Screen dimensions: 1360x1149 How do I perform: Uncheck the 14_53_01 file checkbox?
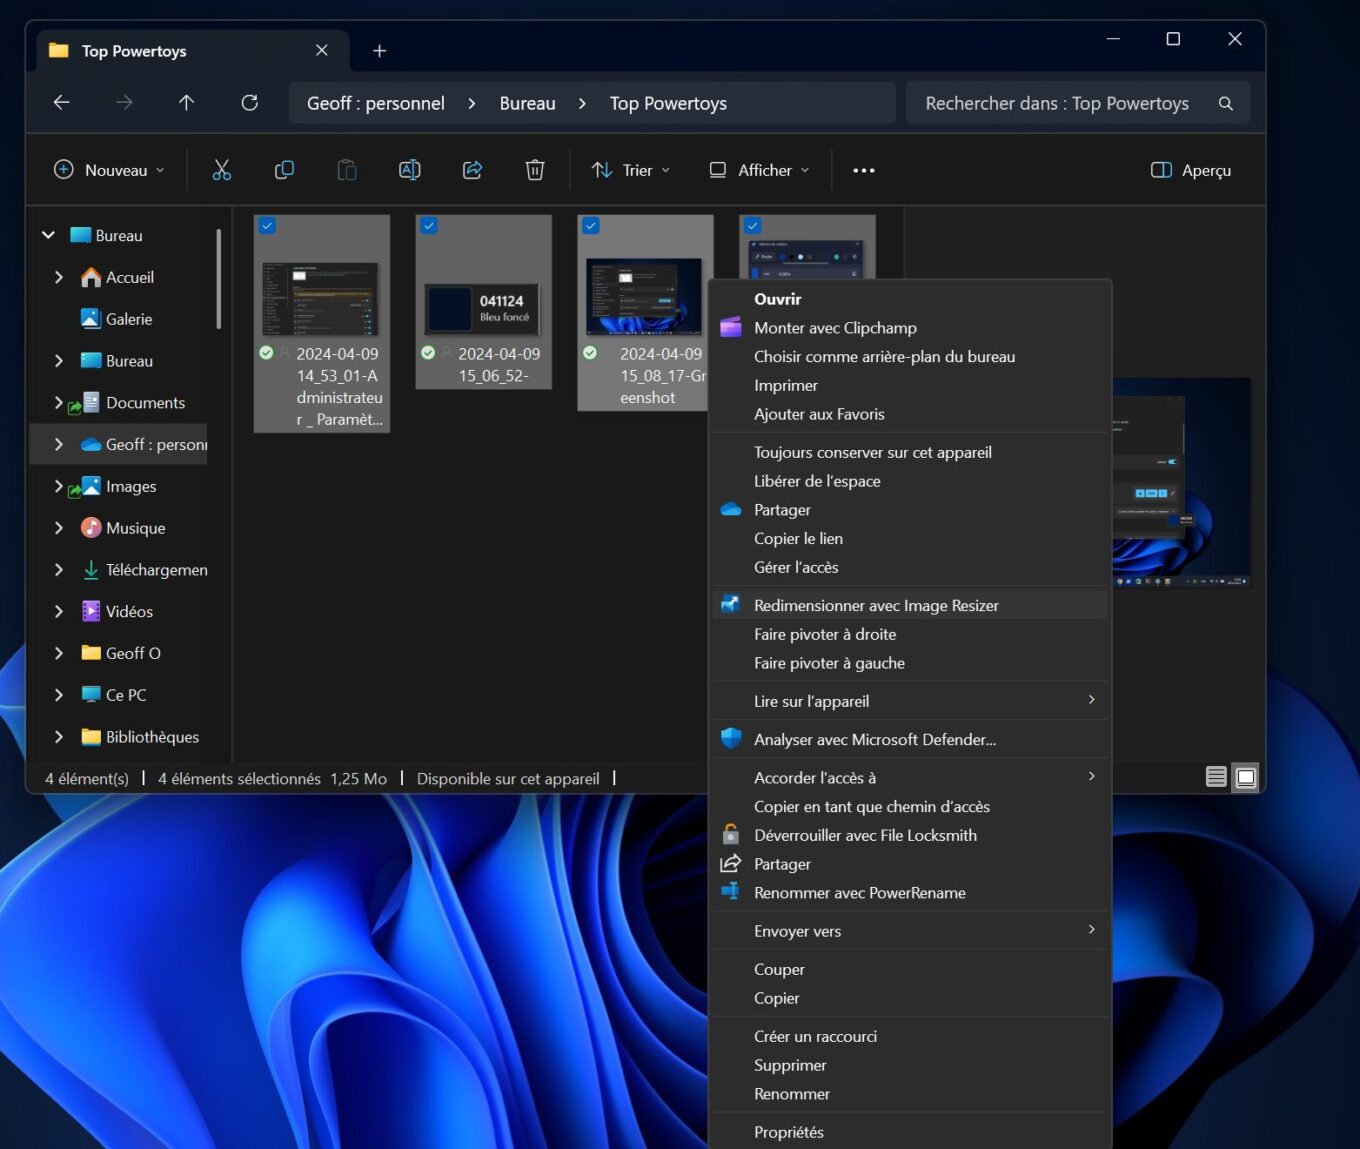point(267,226)
